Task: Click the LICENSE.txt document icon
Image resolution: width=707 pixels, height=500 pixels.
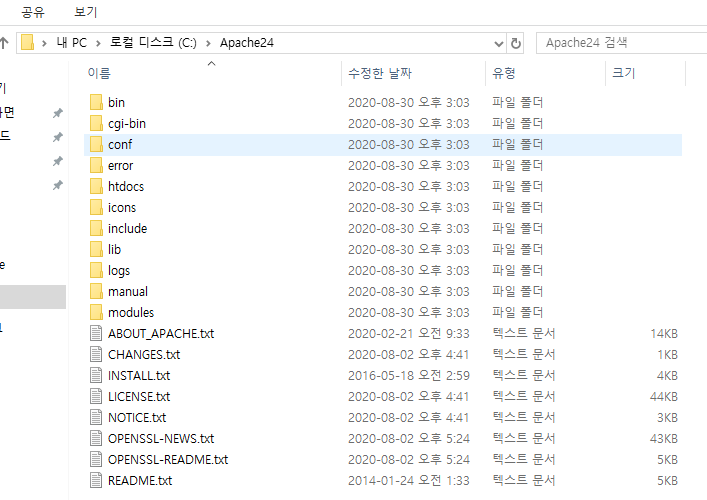Action: 96,396
